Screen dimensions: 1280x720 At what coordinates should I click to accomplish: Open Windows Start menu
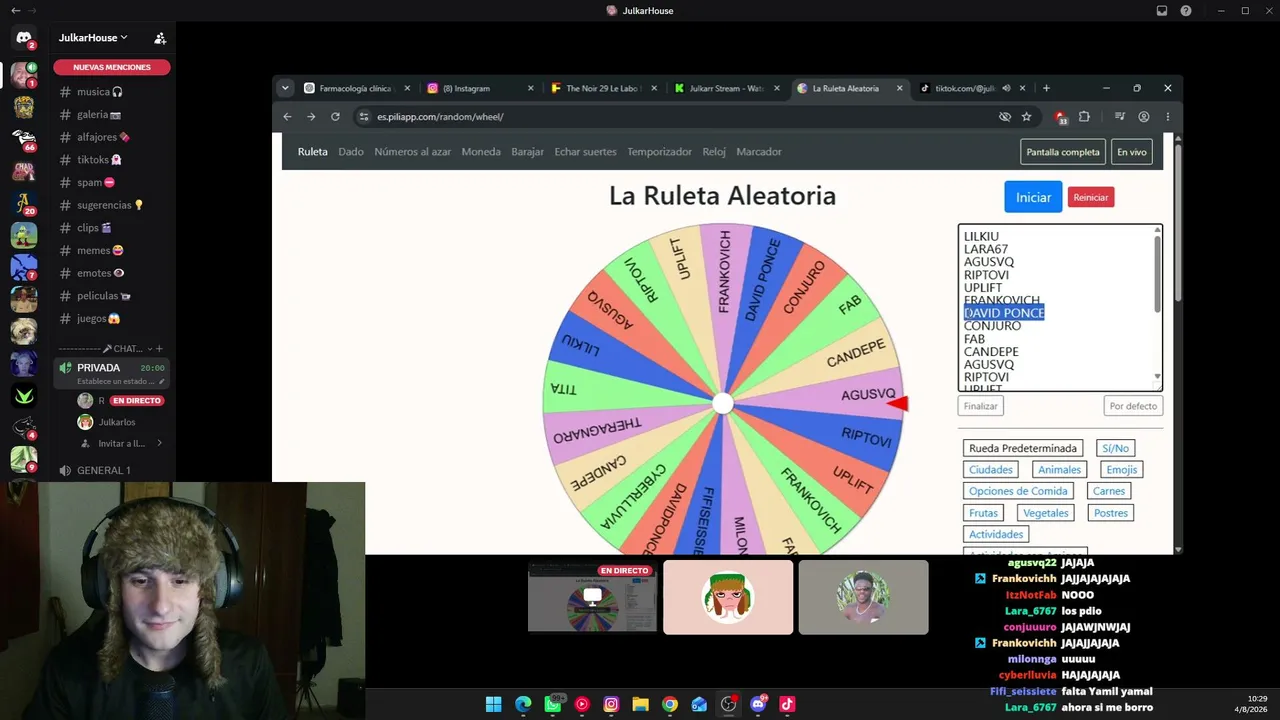(493, 704)
